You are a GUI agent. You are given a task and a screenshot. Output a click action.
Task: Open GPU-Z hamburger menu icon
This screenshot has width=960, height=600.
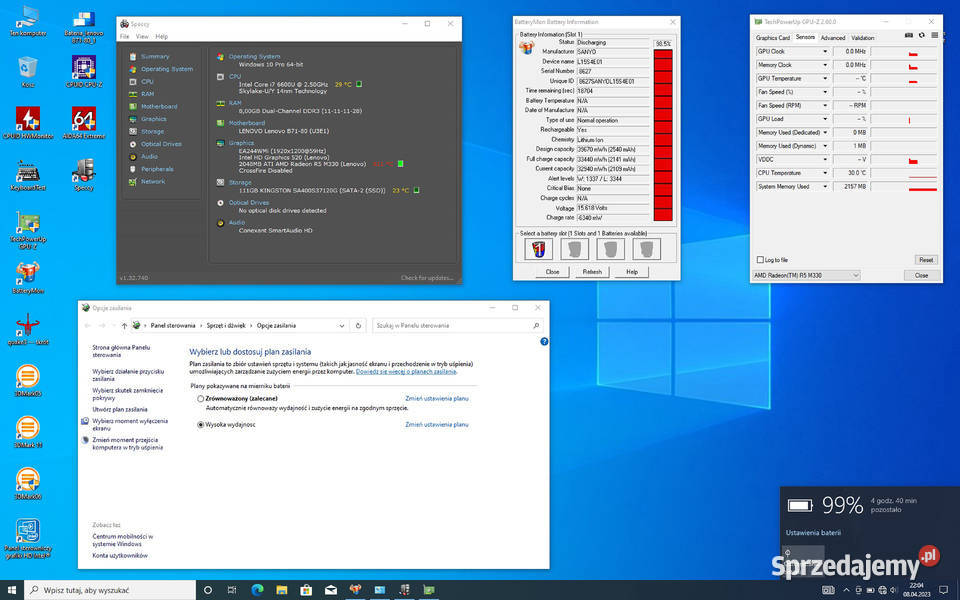coord(934,36)
